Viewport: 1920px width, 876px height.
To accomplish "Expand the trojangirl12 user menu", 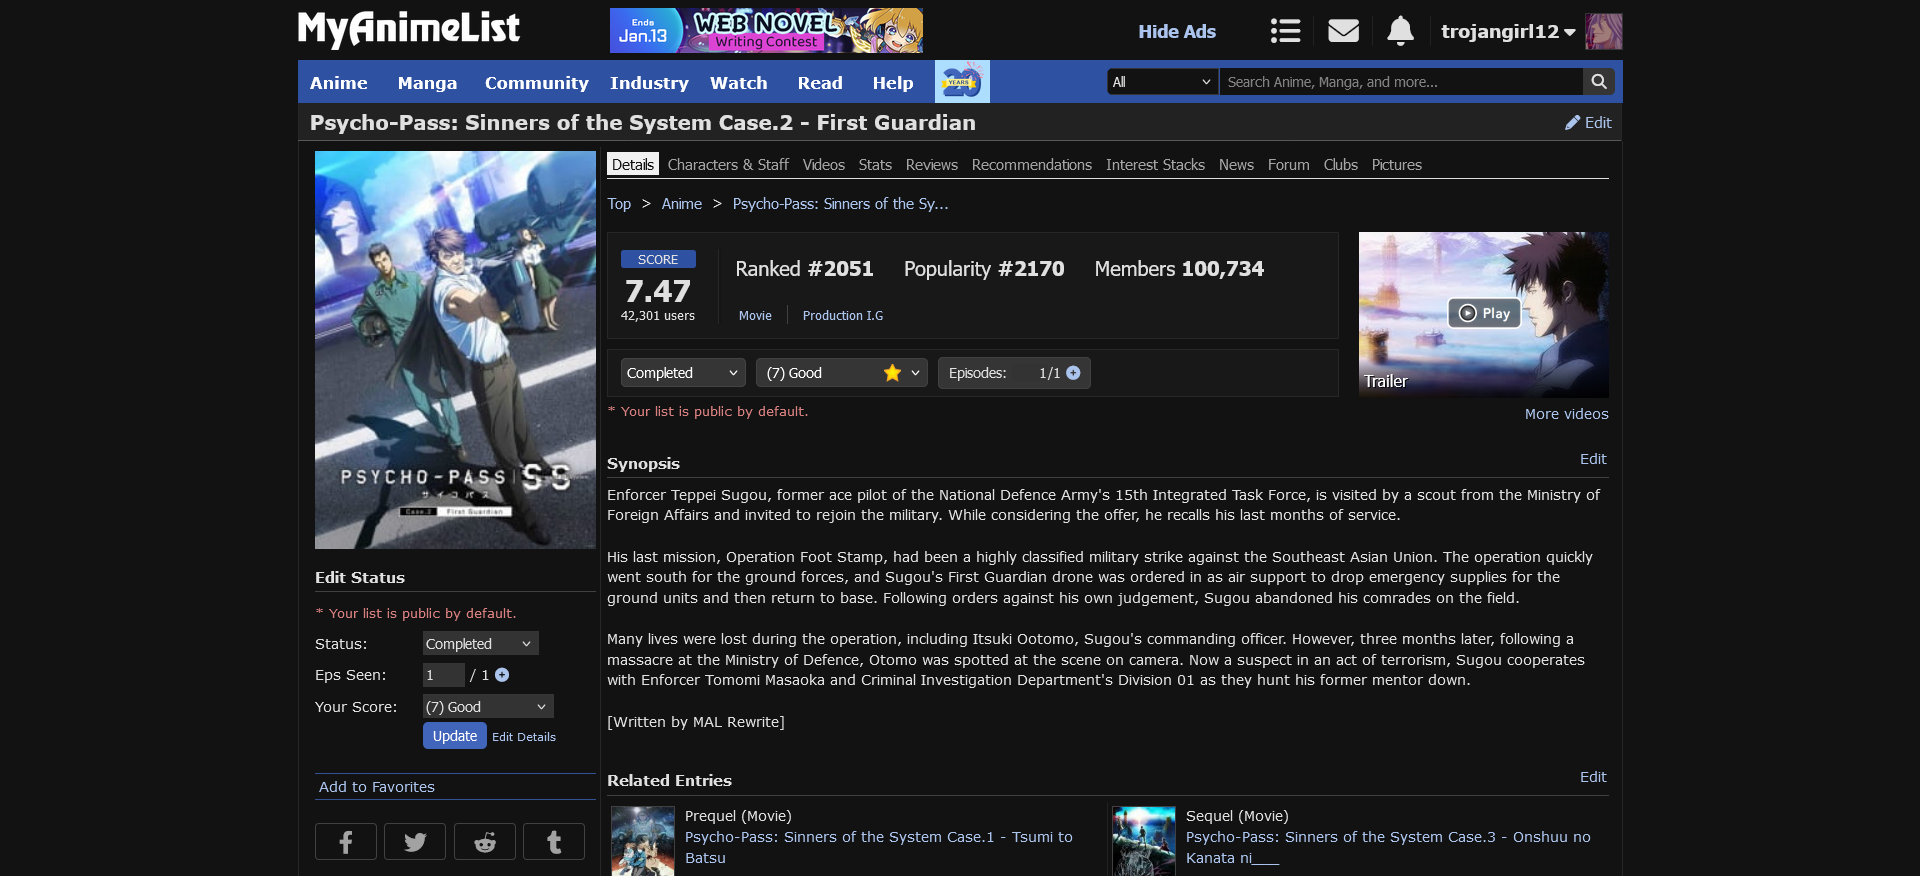I will coord(1508,31).
